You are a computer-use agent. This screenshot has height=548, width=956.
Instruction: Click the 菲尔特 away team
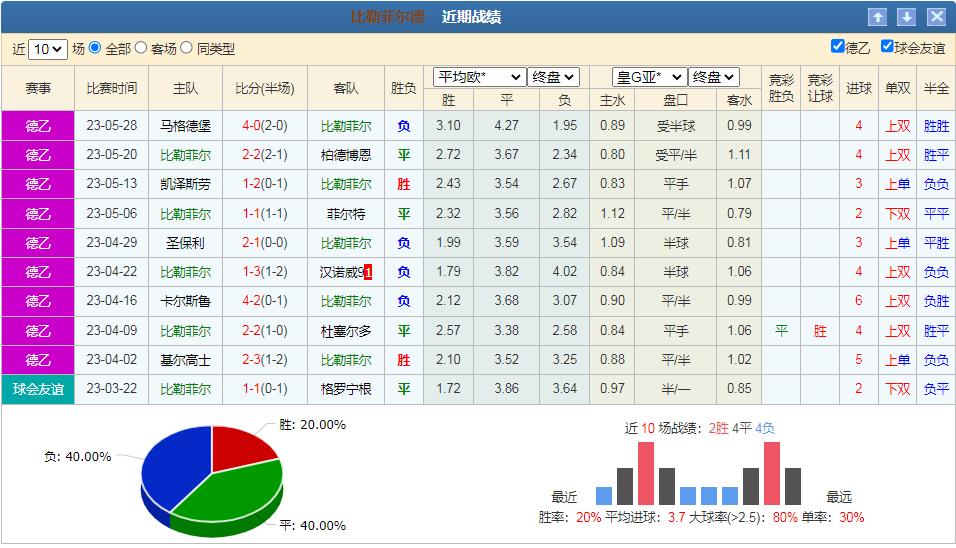point(346,214)
